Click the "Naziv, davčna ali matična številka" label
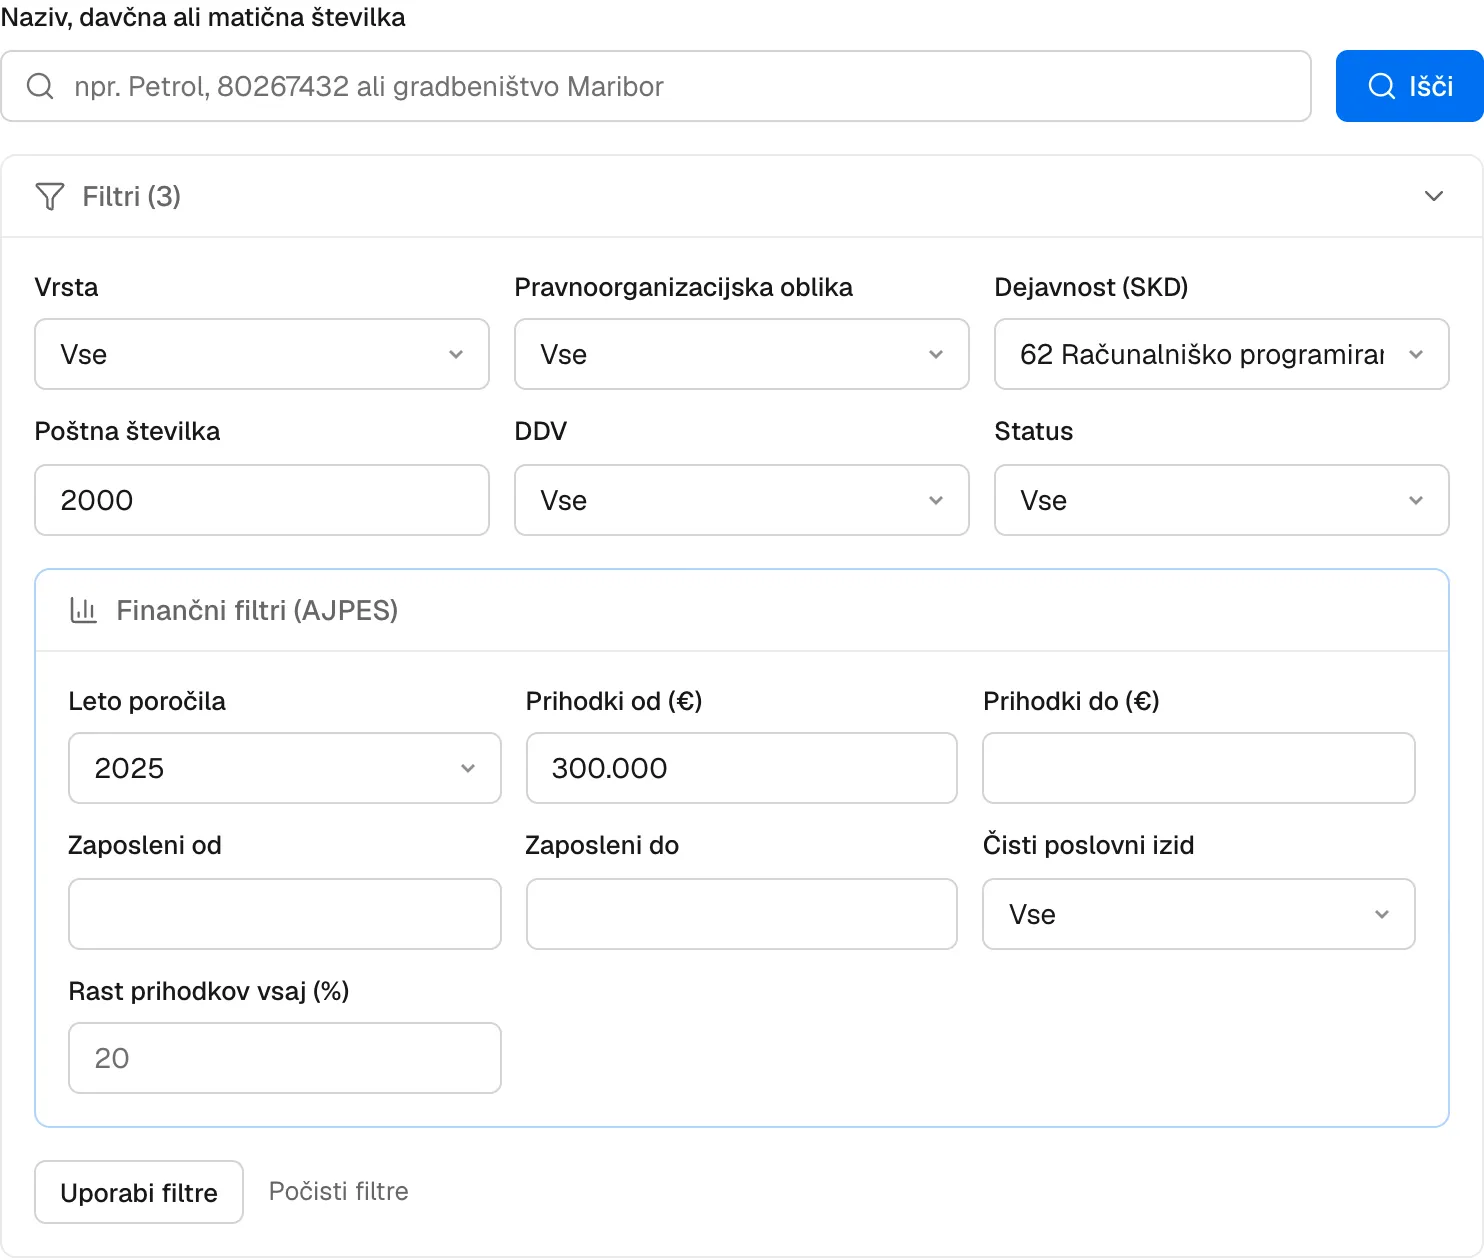Screen dimensions: 1484x1260 pyautogui.click(x=203, y=17)
